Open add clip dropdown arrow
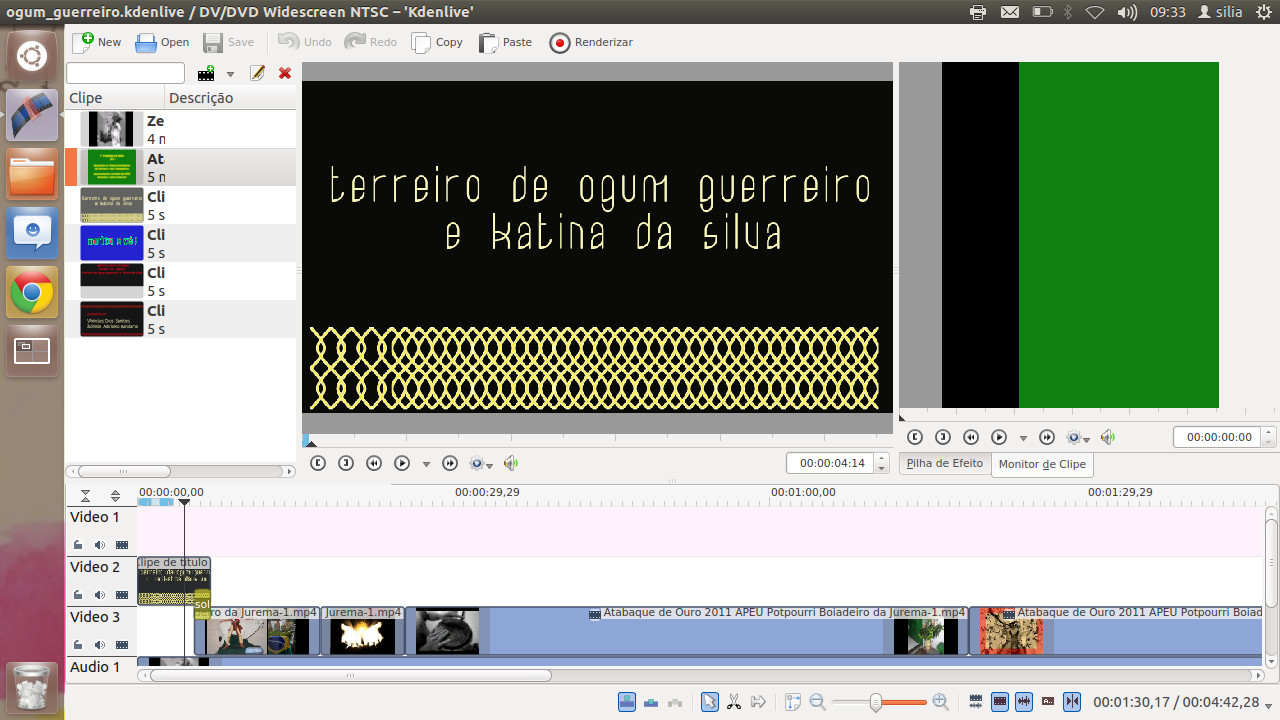The height and width of the screenshot is (720, 1280). click(x=230, y=74)
